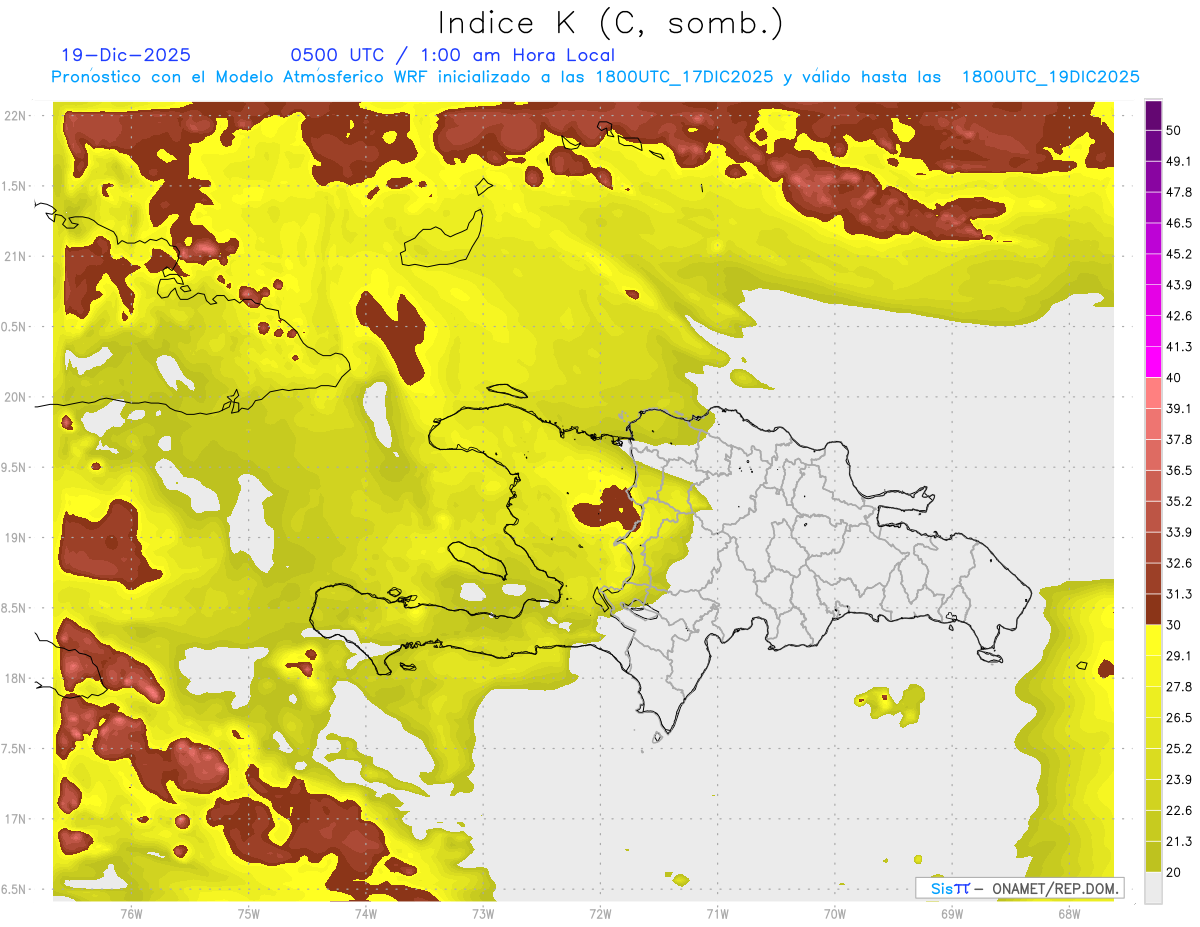Click the color scale value 32.6
Image resolution: width=1200 pixels, height=927 pixels.
coord(1178,563)
